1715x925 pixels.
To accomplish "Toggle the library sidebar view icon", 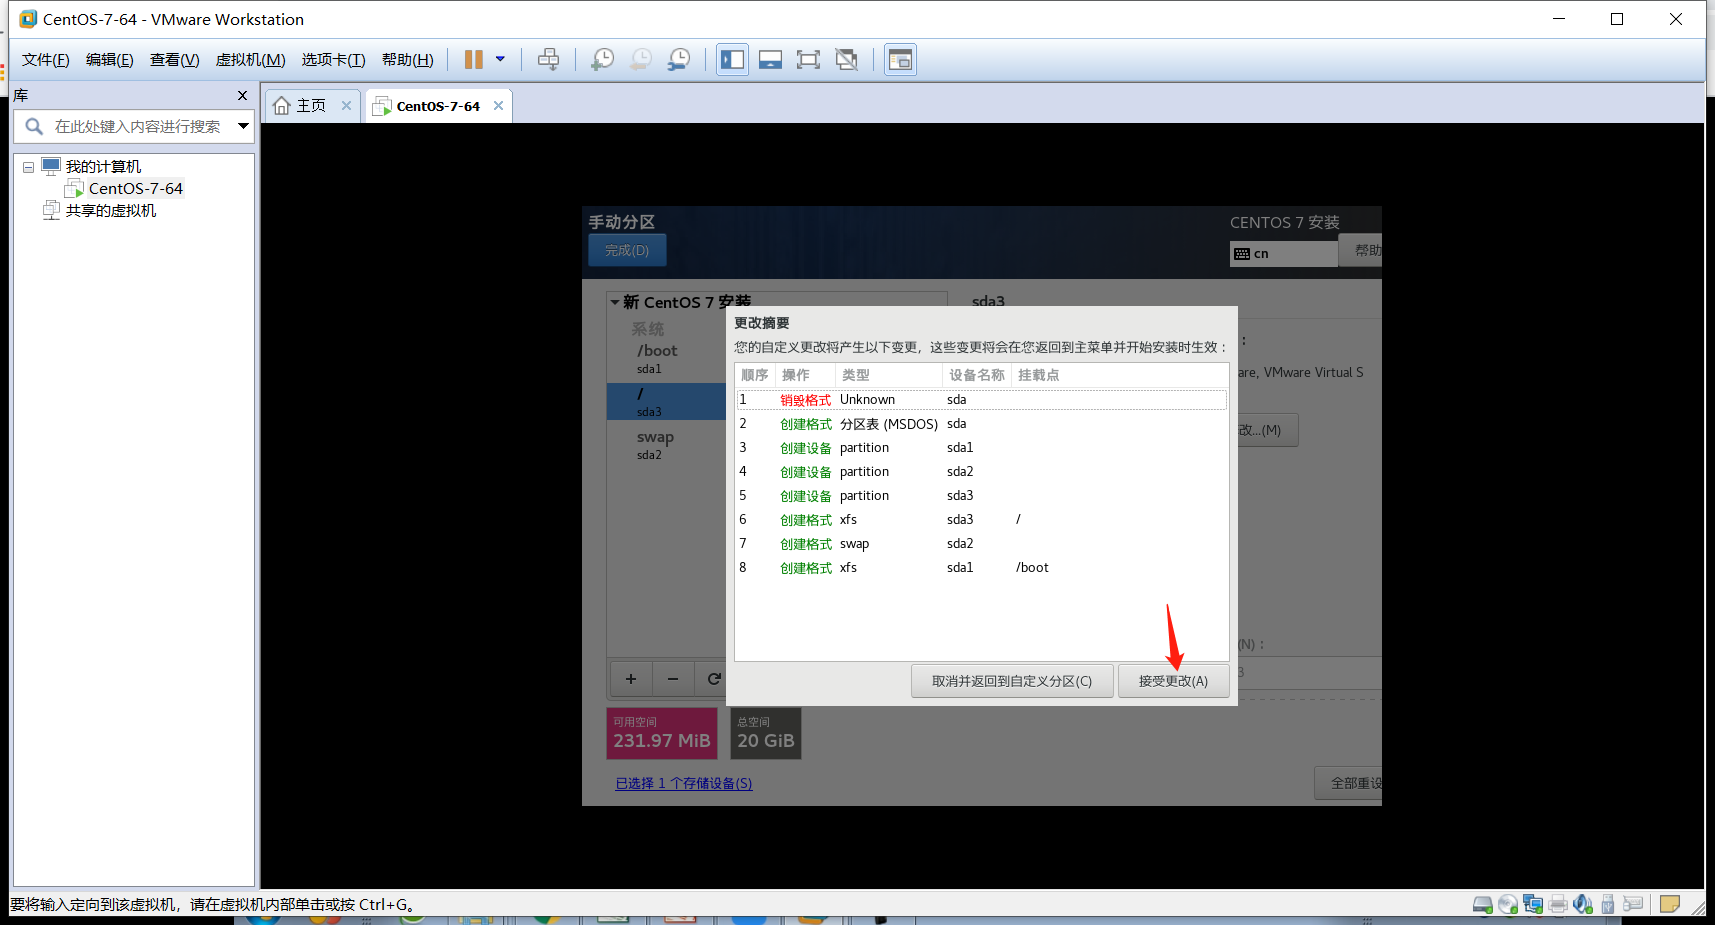I will (732, 60).
